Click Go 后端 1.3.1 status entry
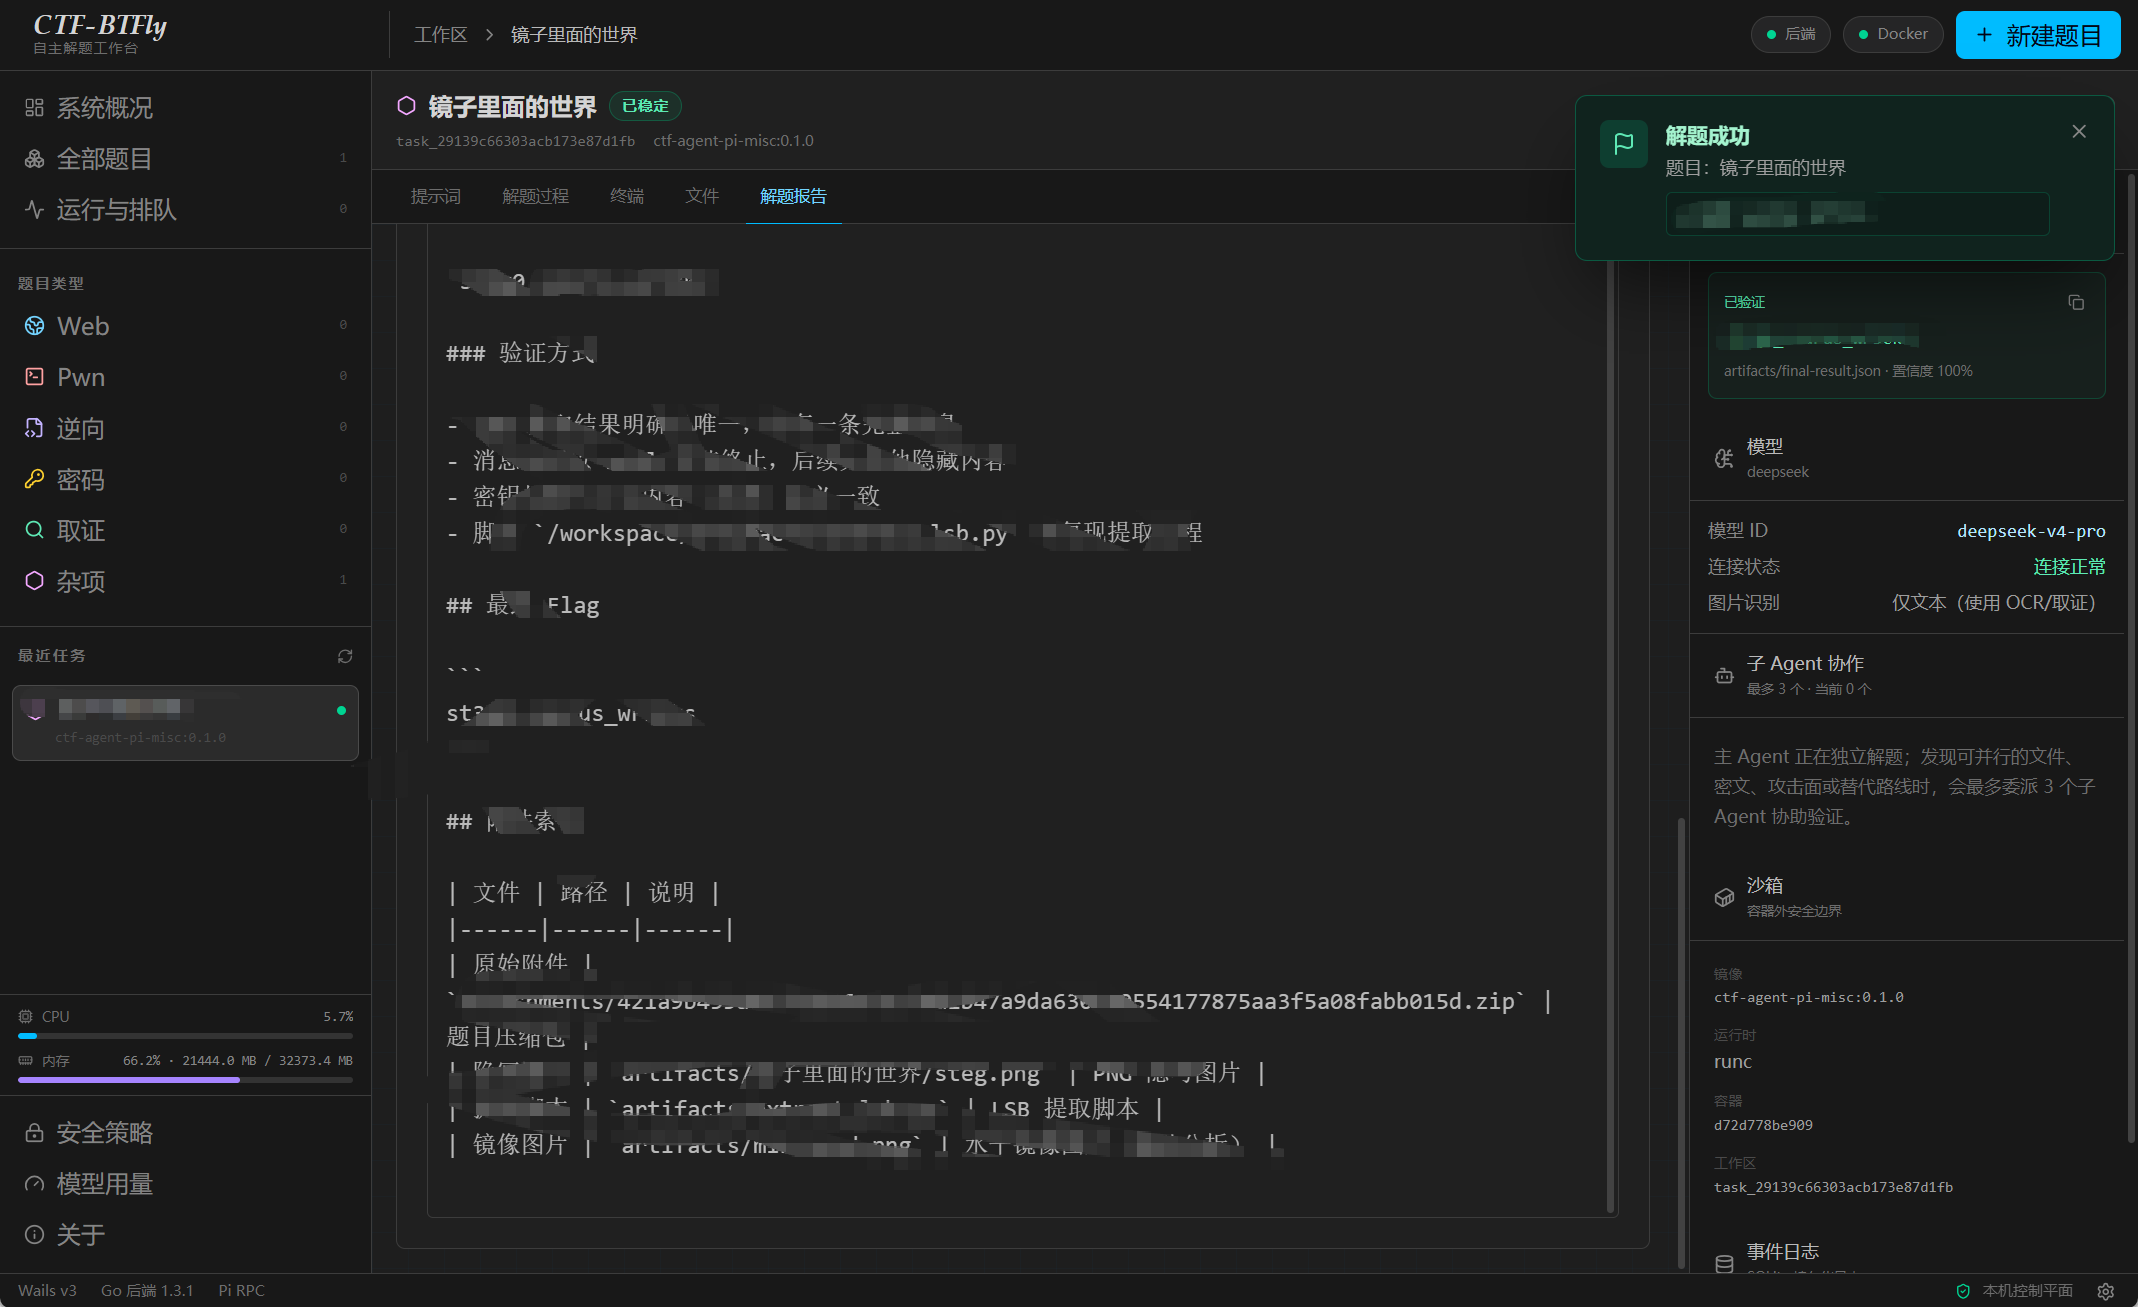The width and height of the screenshot is (2138, 1307). pyautogui.click(x=147, y=1291)
